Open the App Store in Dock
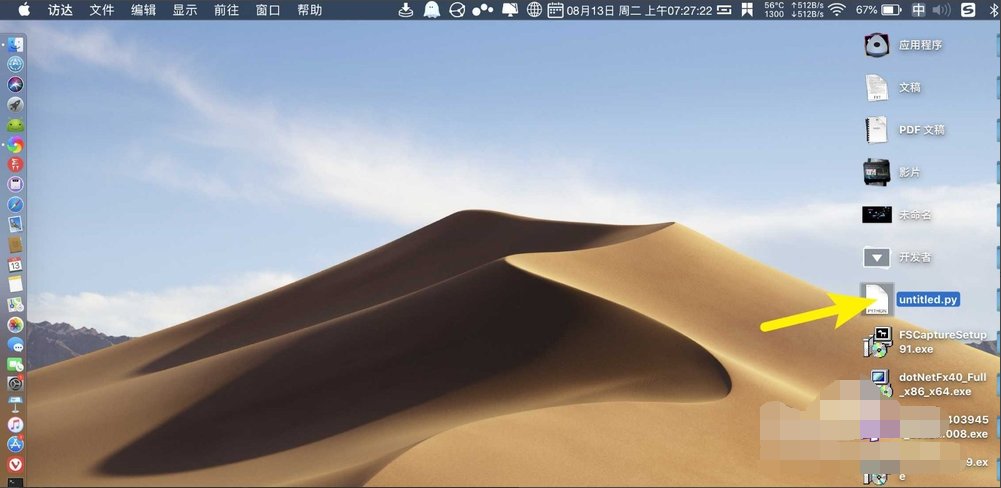Image resolution: width=1001 pixels, height=488 pixels. coord(16,444)
